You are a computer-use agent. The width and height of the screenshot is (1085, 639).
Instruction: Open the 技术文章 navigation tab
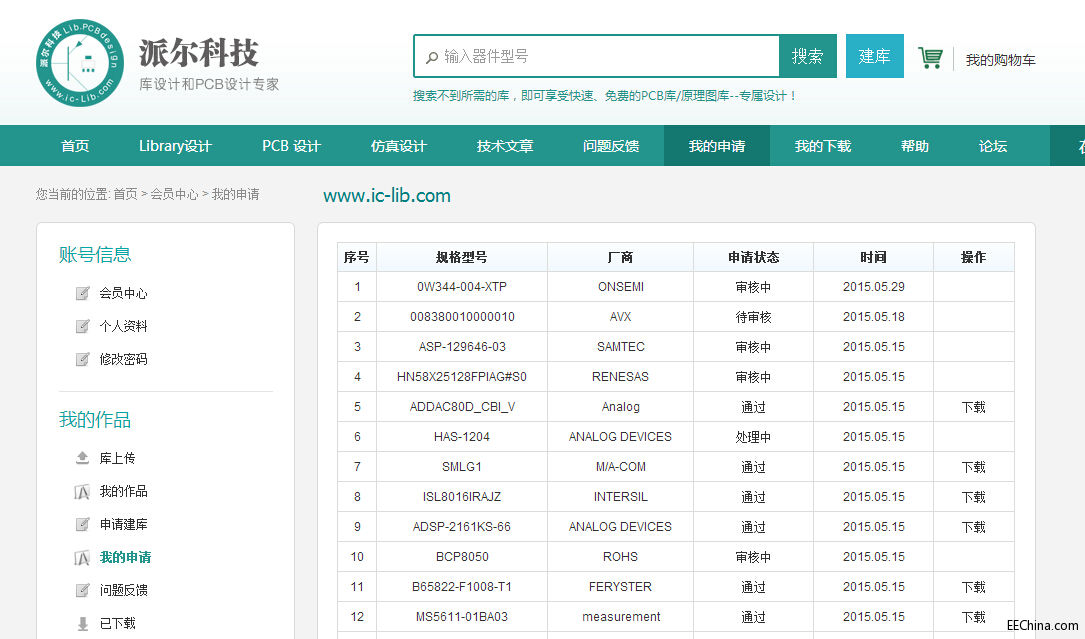(x=504, y=146)
